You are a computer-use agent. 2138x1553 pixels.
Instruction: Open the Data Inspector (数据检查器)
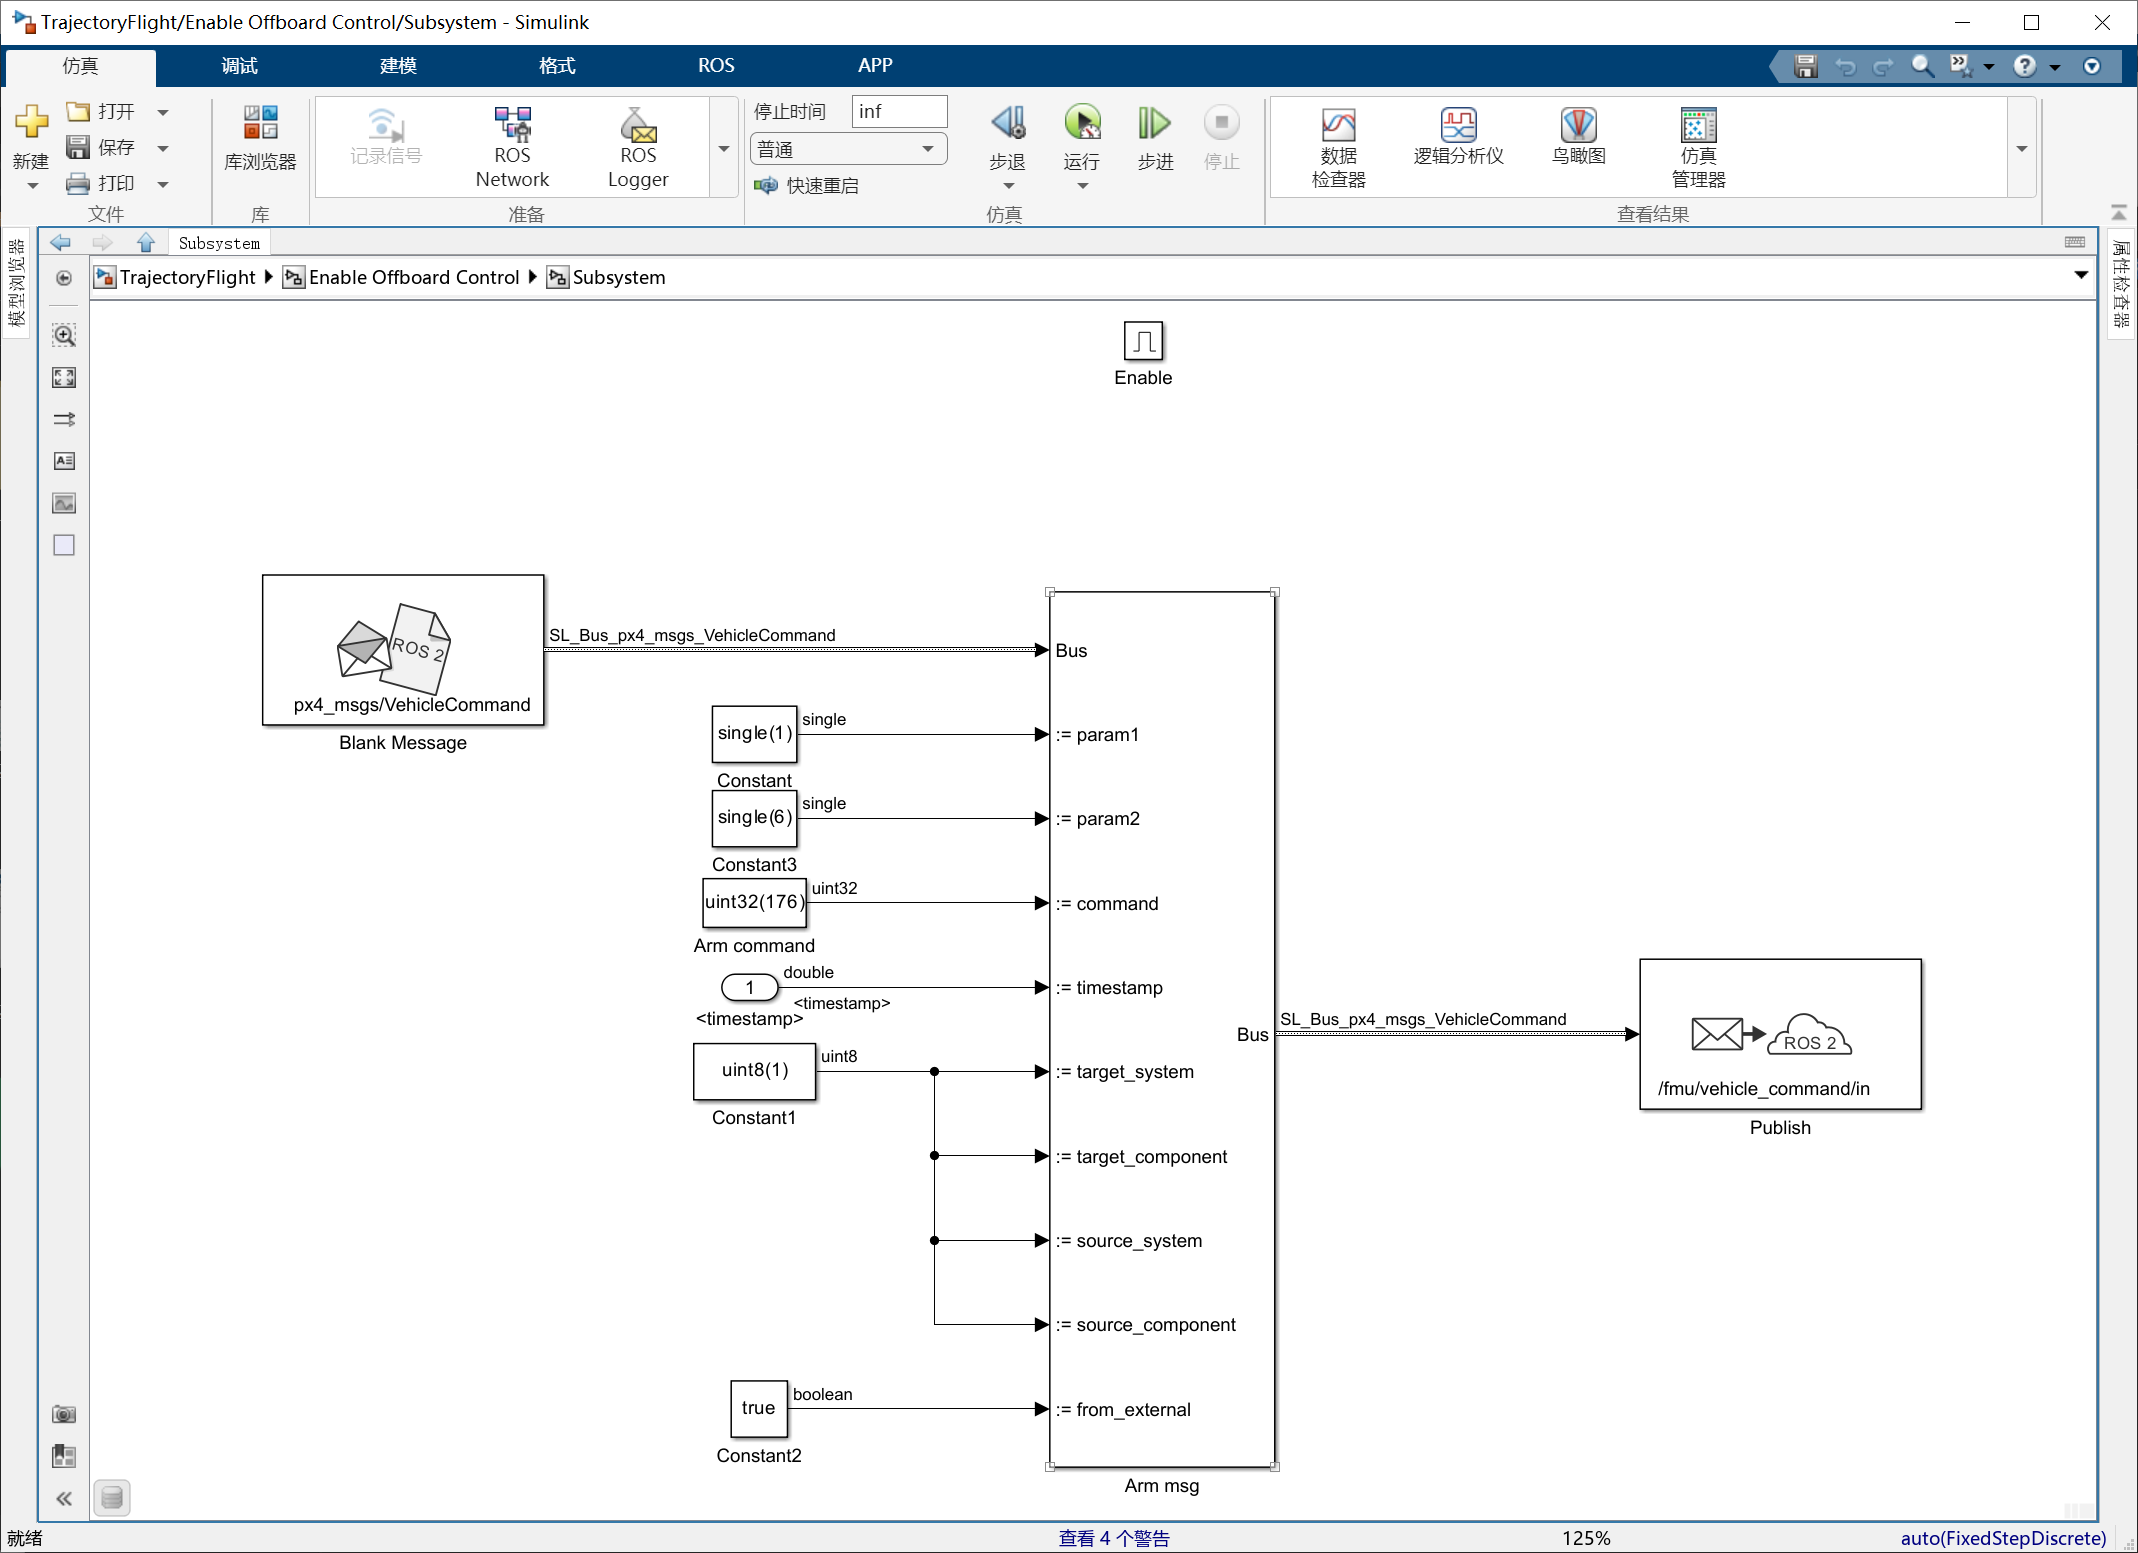pyautogui.click(x=1338, y=146)
